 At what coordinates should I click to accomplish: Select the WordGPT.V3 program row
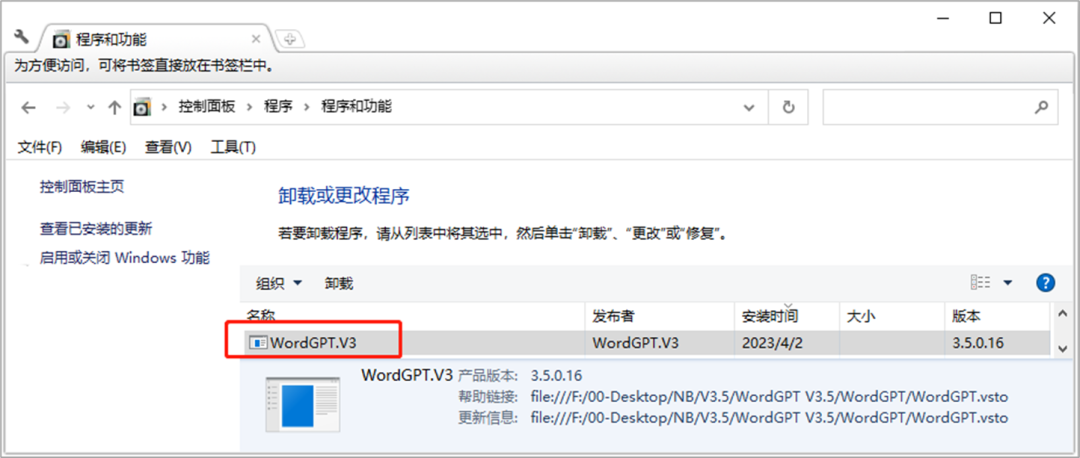point(646,343)
